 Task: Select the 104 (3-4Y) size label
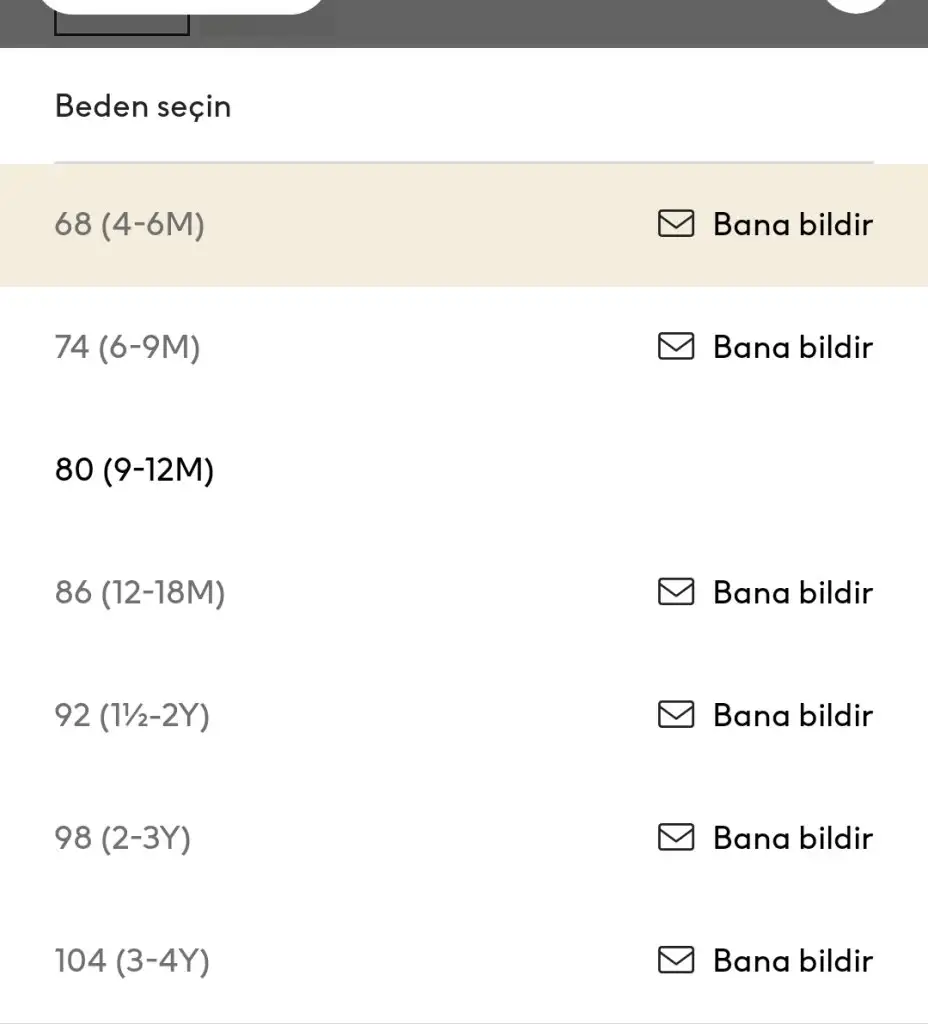point(132,961)
